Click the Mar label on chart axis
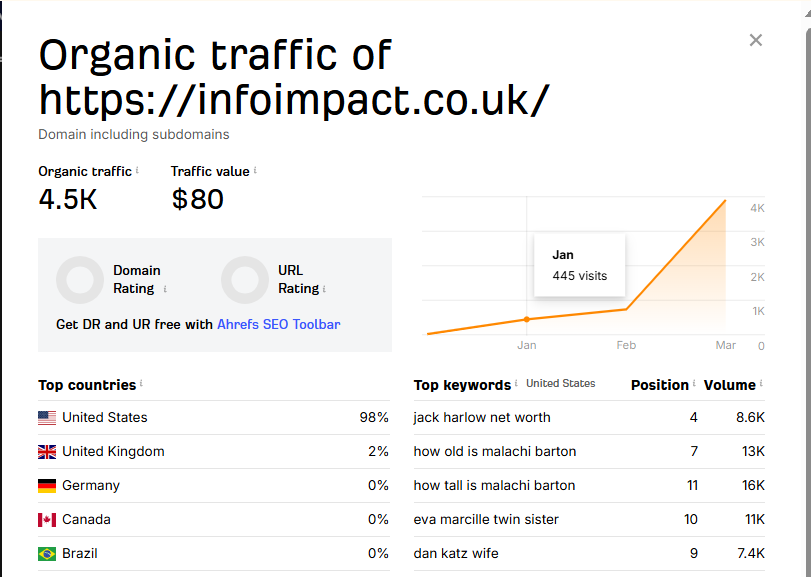This screenshot has height=577, width=811. (x=726, y=345)
